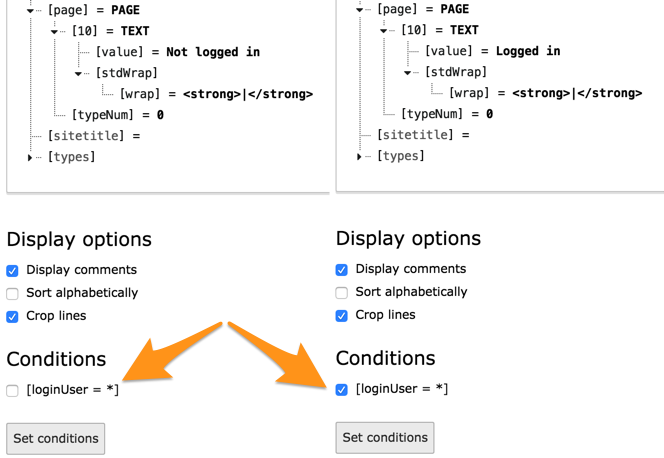Expand the [types] node in right tree
The height and width of the screenshot is (458, 664).
[x=359, y=157]
